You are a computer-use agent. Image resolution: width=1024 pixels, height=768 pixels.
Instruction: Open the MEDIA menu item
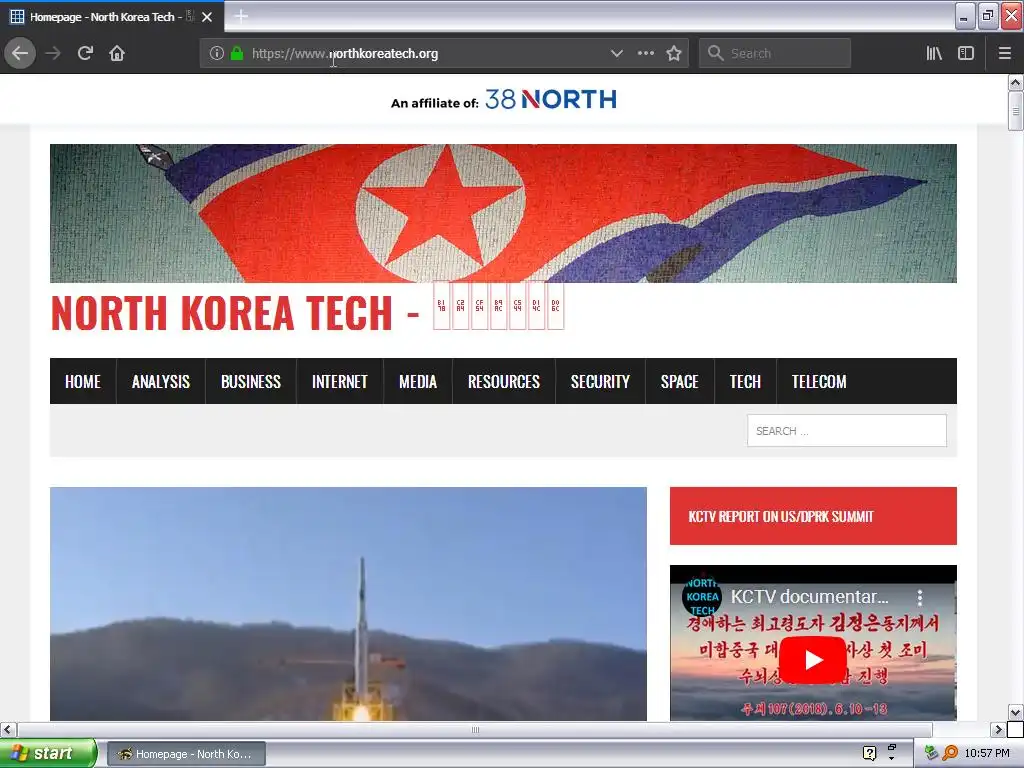(x=418, y=381)
